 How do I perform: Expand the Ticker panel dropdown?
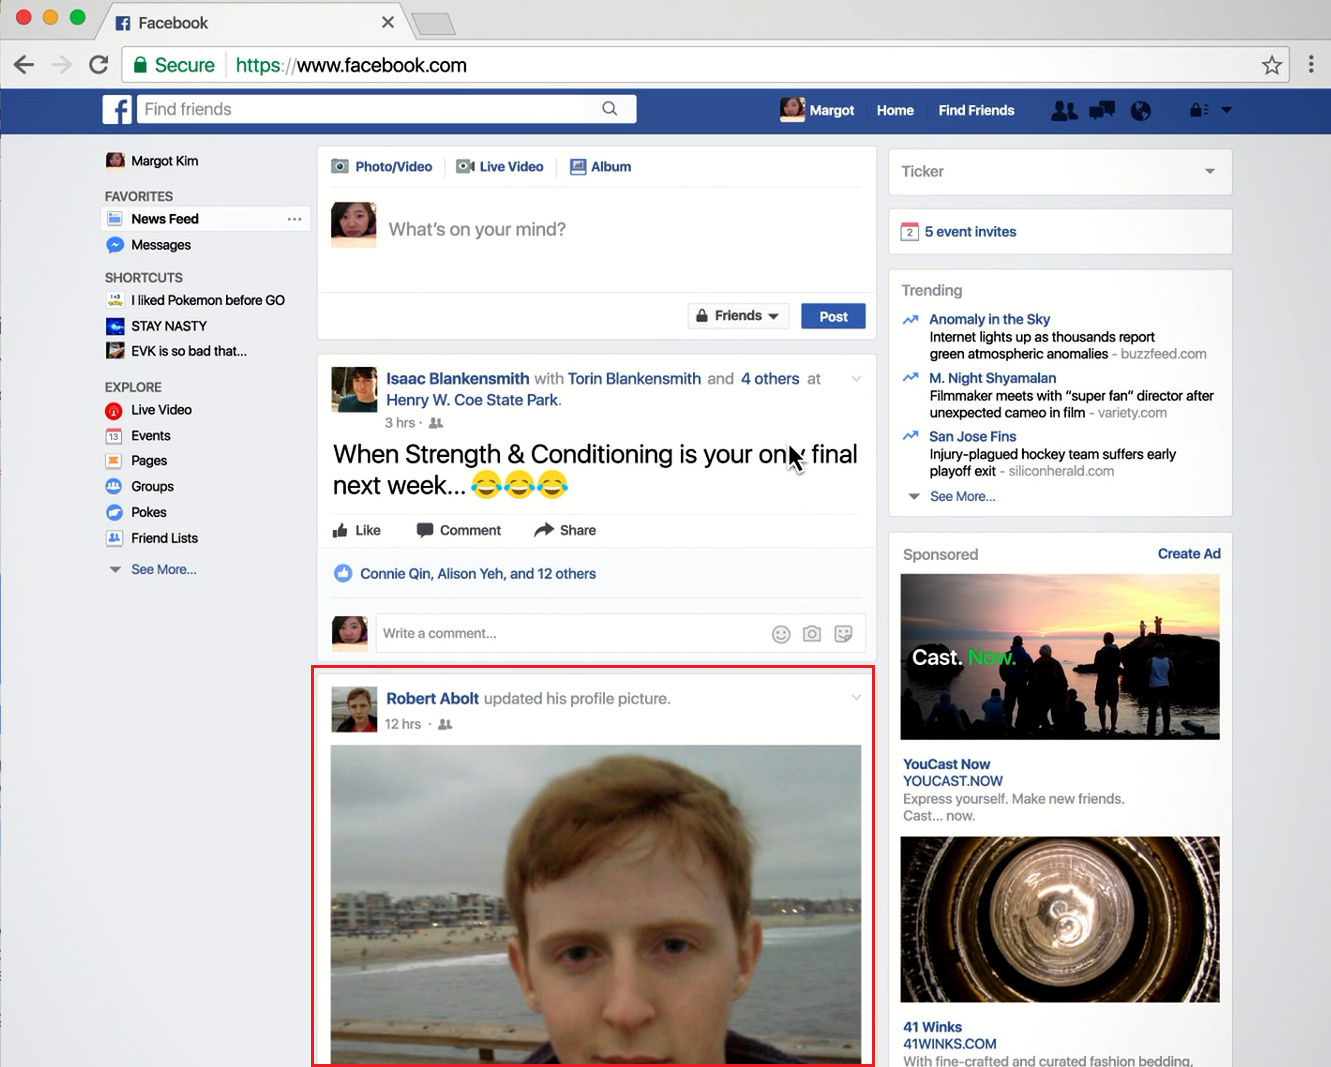point(1209,171)
